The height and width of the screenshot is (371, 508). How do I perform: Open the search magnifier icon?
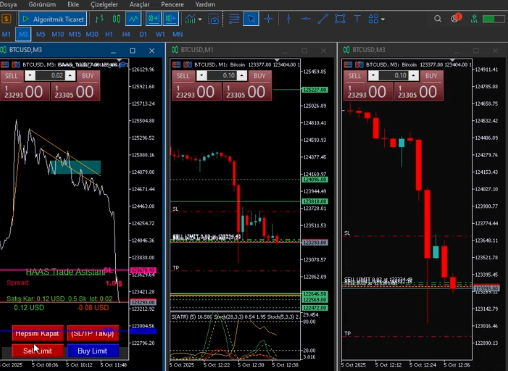click(x=438, y=19)
